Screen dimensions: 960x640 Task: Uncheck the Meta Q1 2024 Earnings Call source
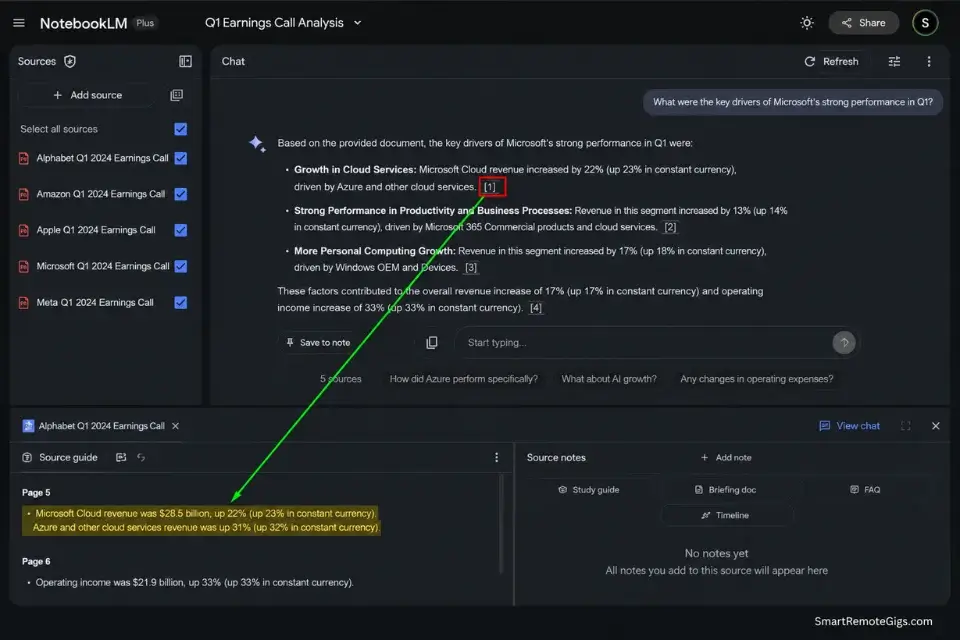[181, 303]
